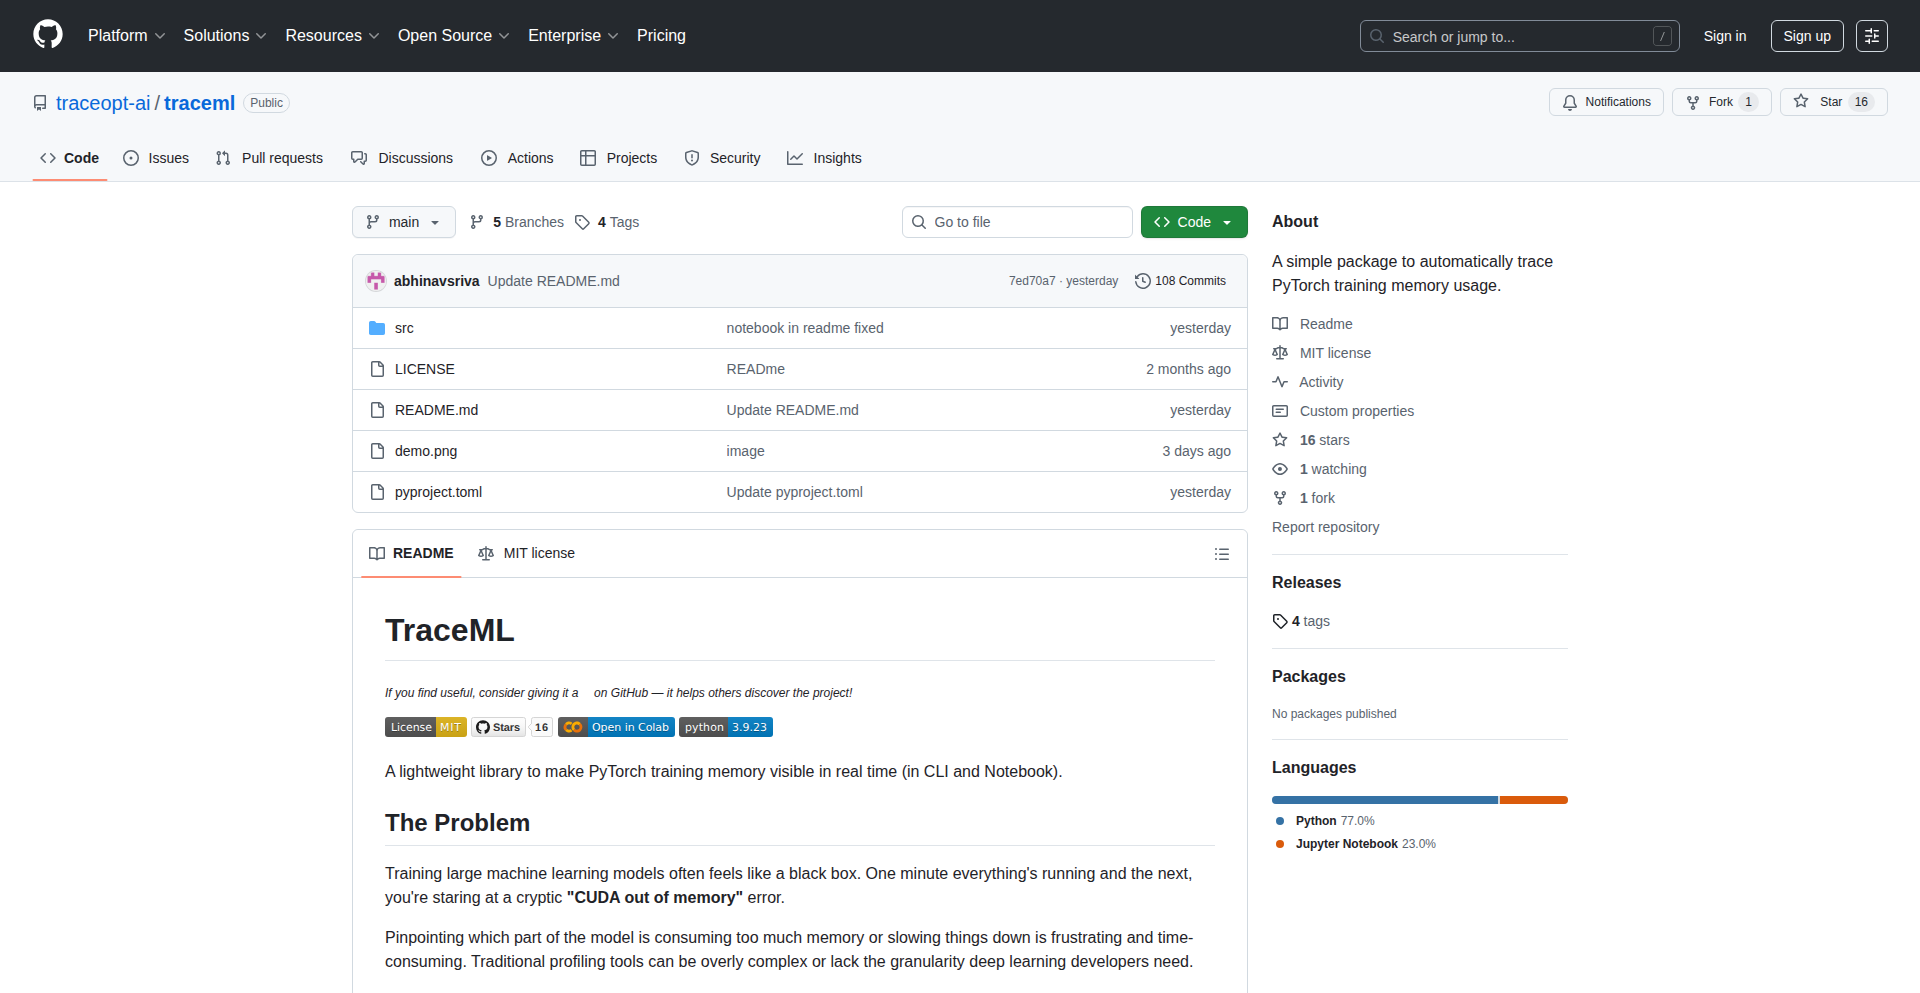1920x993 pixels.
Task: Select the MIT license tab
Action: click(527, 553)
